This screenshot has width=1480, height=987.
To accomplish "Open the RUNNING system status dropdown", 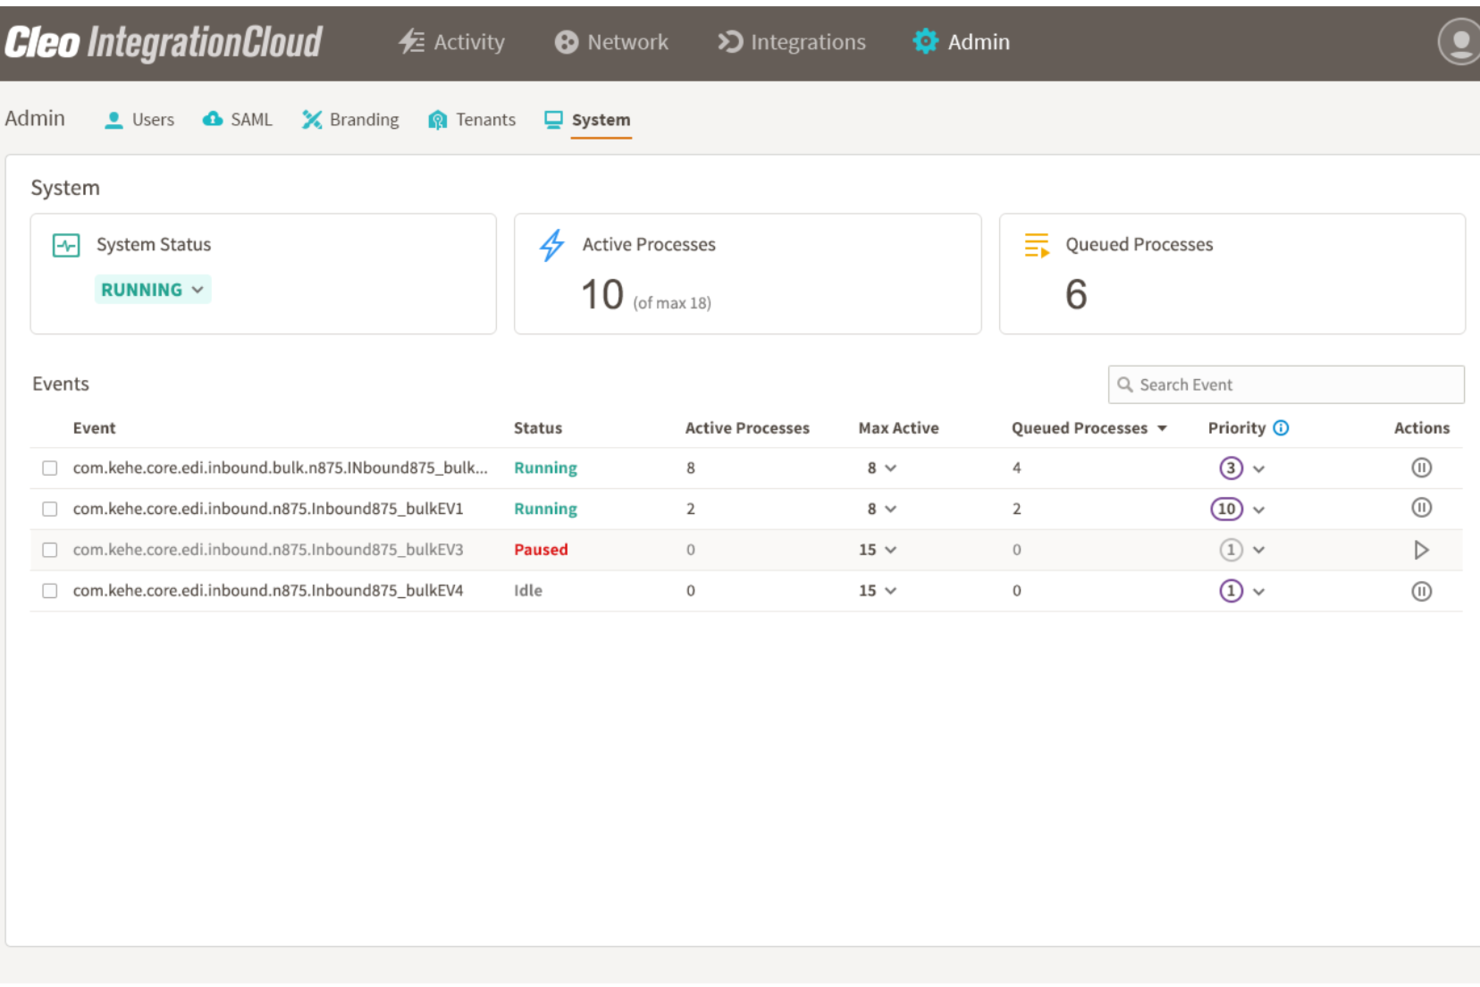I will 152,289.
